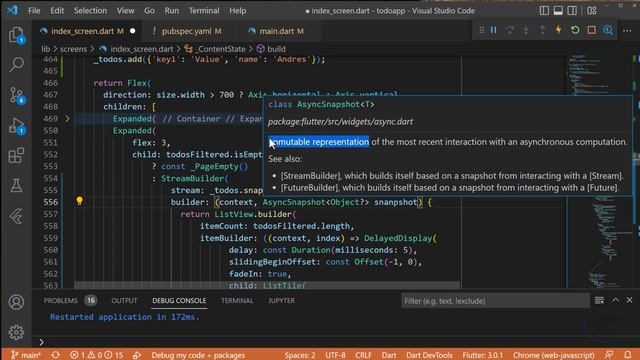Viewport: 640px width, 360px height.
Task: Open the PROBLEMS panel tab
Action: click(60, 301)
